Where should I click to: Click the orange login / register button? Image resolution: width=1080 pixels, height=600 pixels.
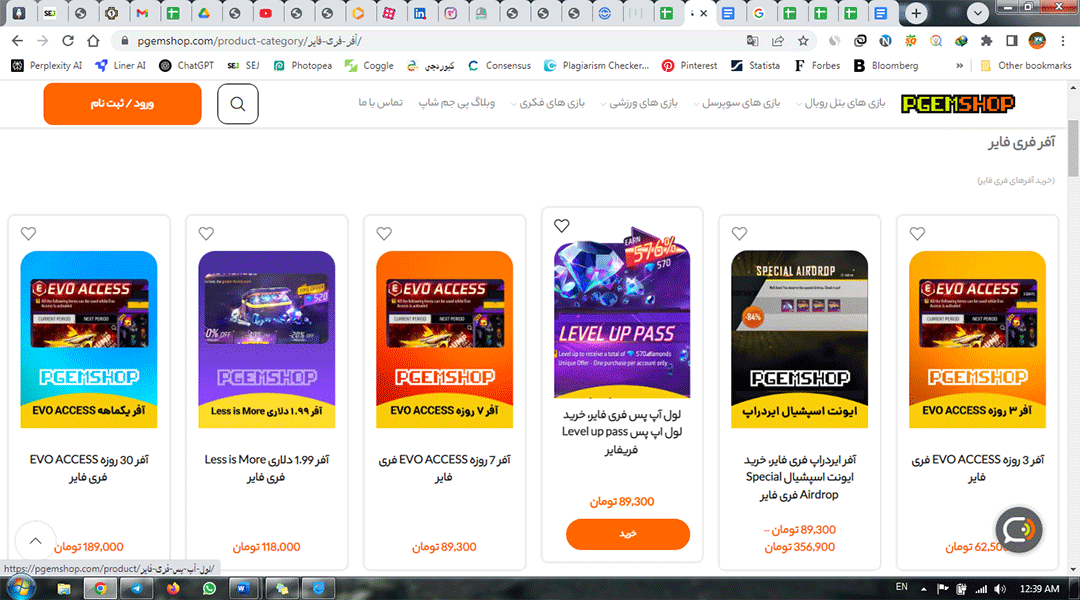pyautogui.click(x=123, y=104)
